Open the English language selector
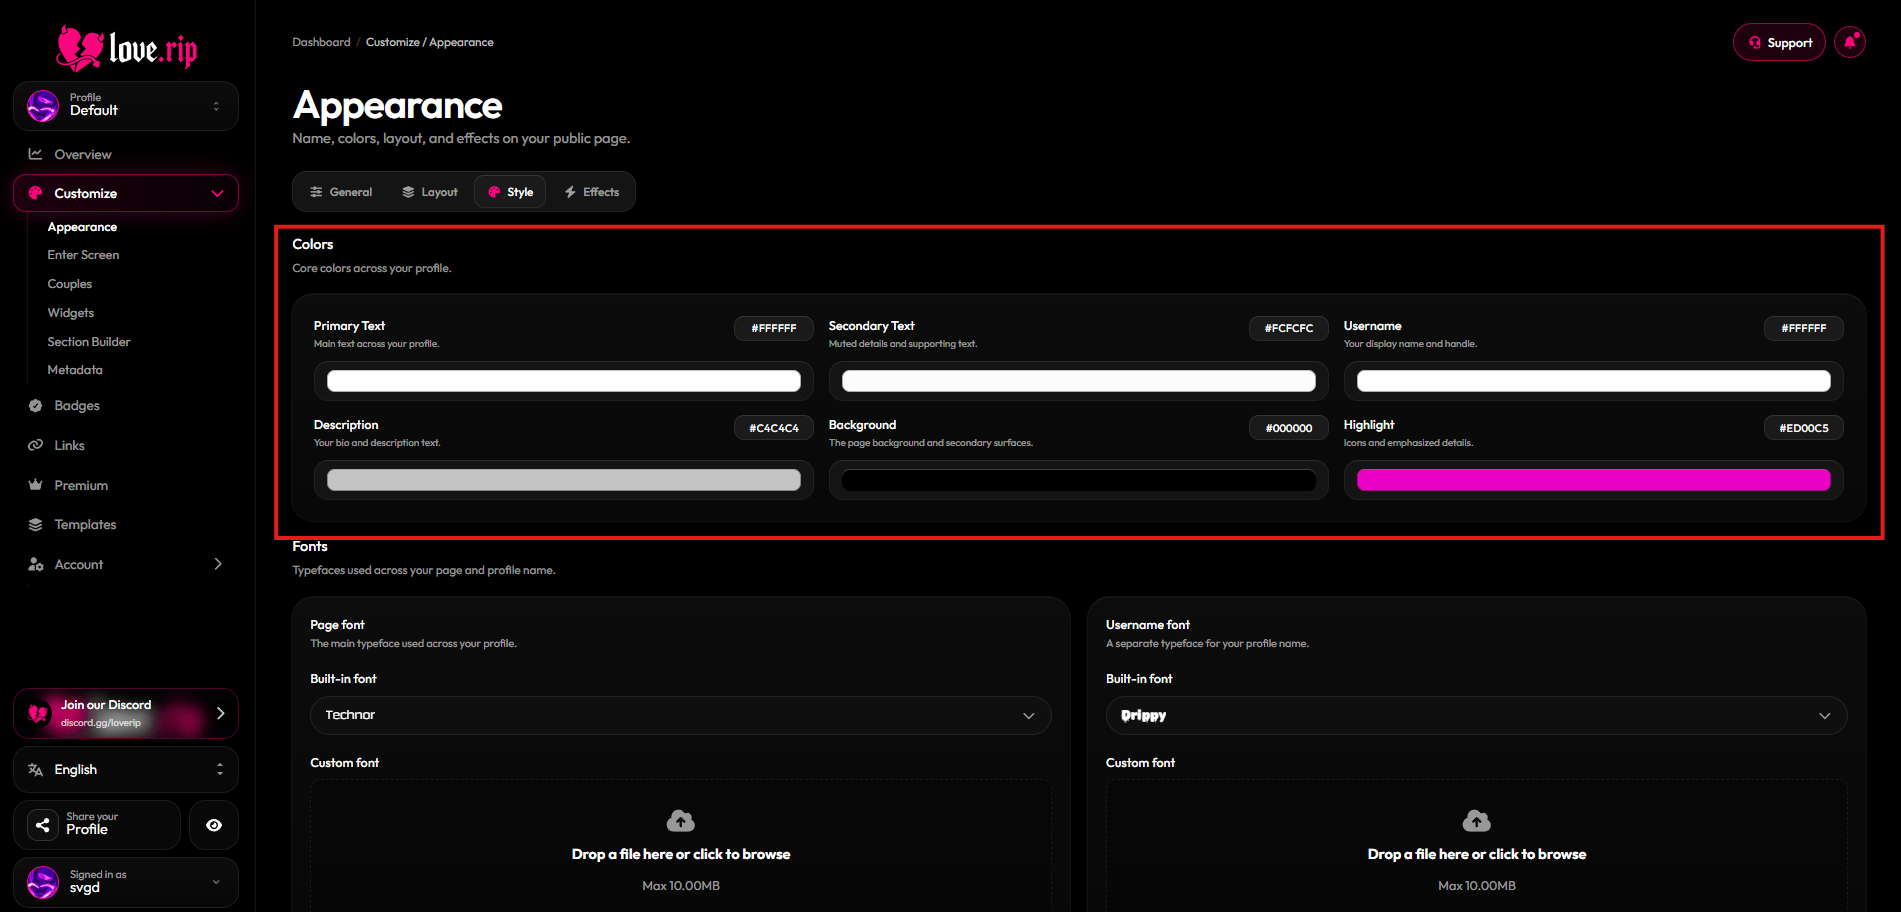Image resolution: width=1901 pixels, height=912 pixels. [126, 769]
